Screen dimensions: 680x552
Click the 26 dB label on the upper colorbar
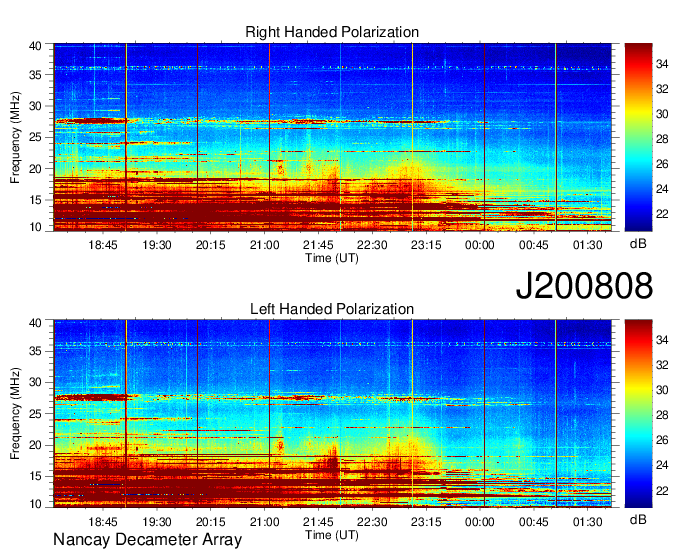pyautogui.click(x=662, y=164)
